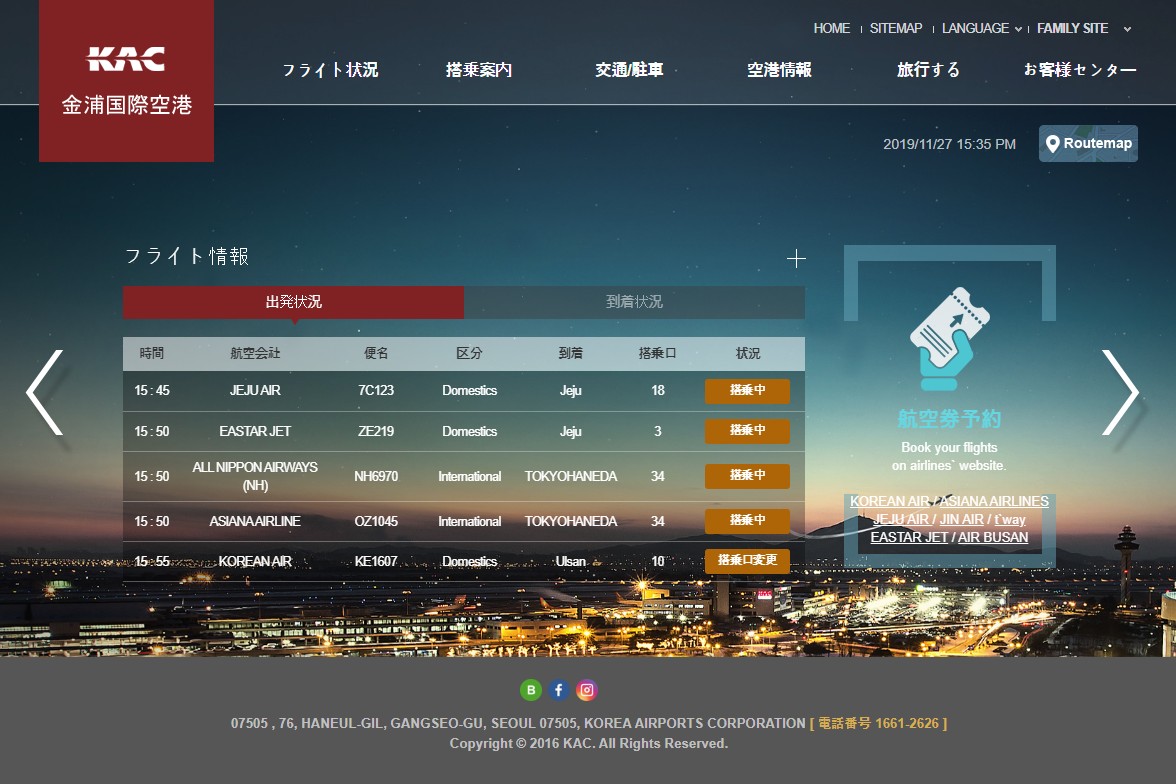Click the next slide right arrow
This screenshot has width=1176, height=784.
pos(1120,392)
